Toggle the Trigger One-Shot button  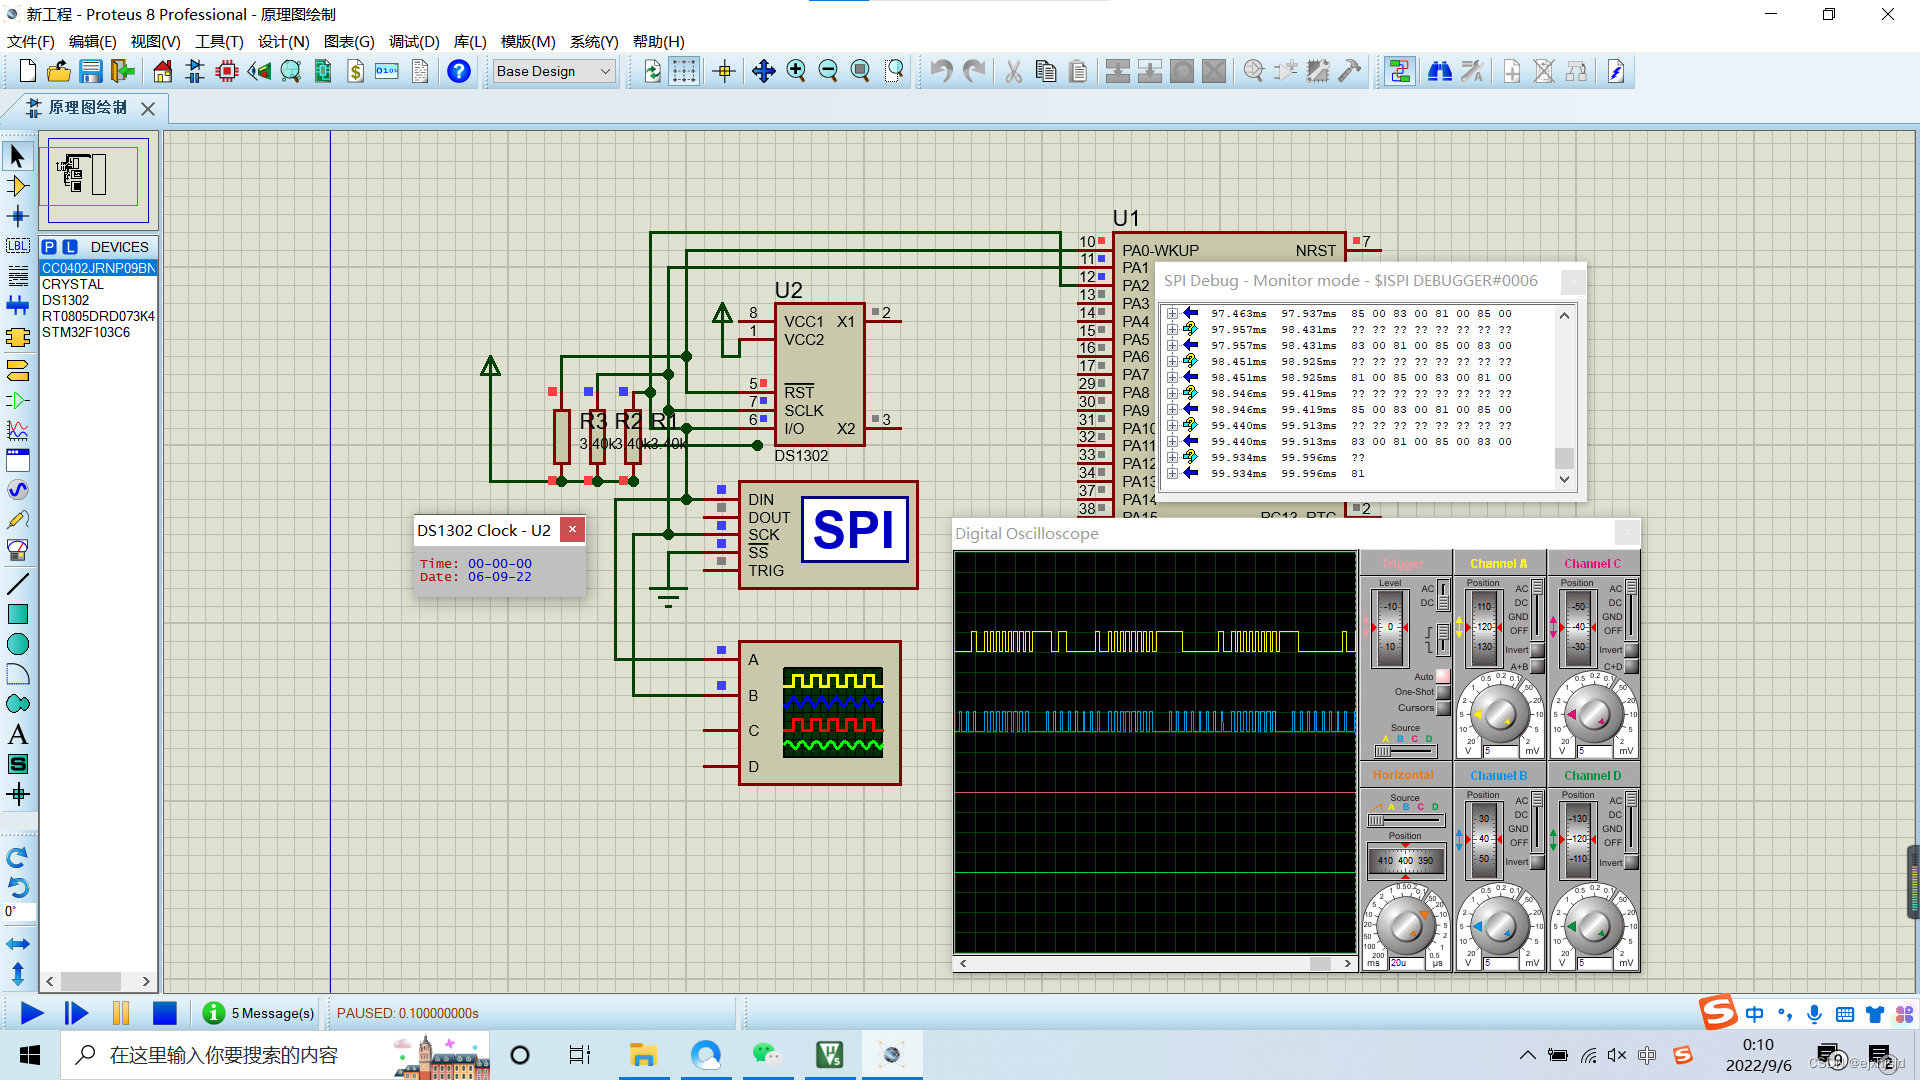coord(1443,692)
